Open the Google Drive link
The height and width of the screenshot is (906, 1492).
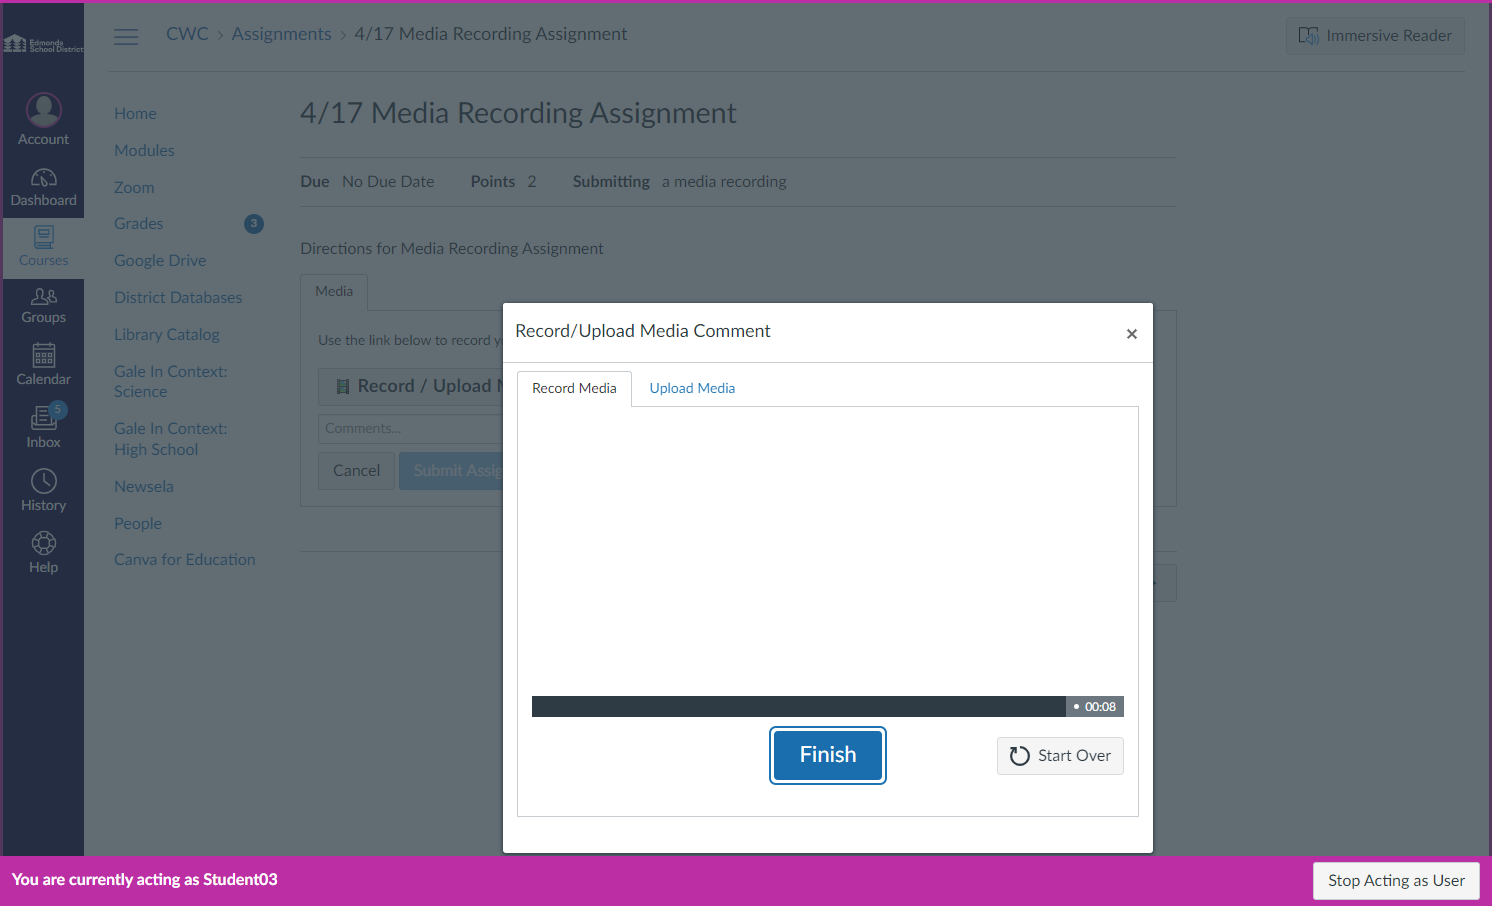160,261
